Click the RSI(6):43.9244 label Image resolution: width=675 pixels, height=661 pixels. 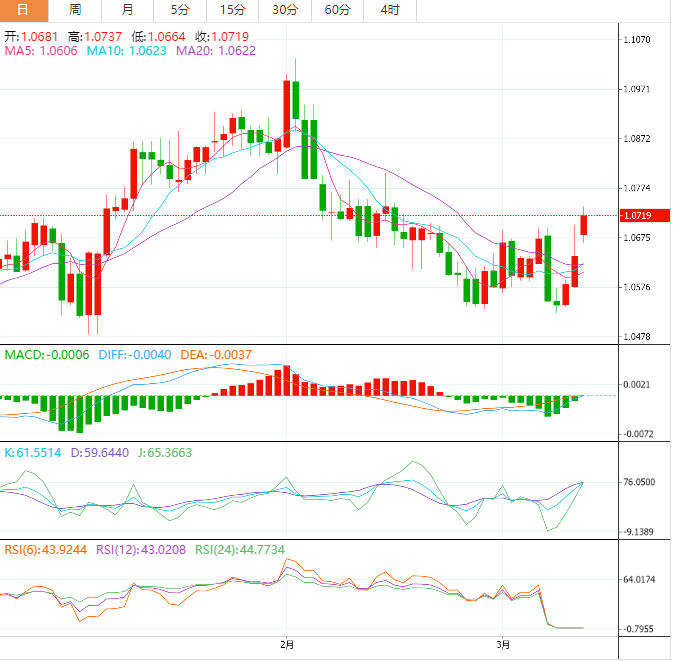[46, 550]
